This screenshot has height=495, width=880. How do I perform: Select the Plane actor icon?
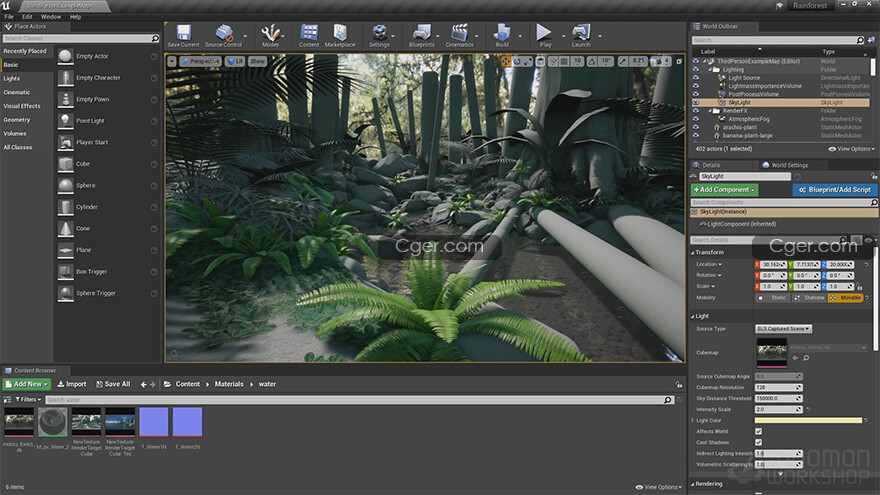[66, 250]
